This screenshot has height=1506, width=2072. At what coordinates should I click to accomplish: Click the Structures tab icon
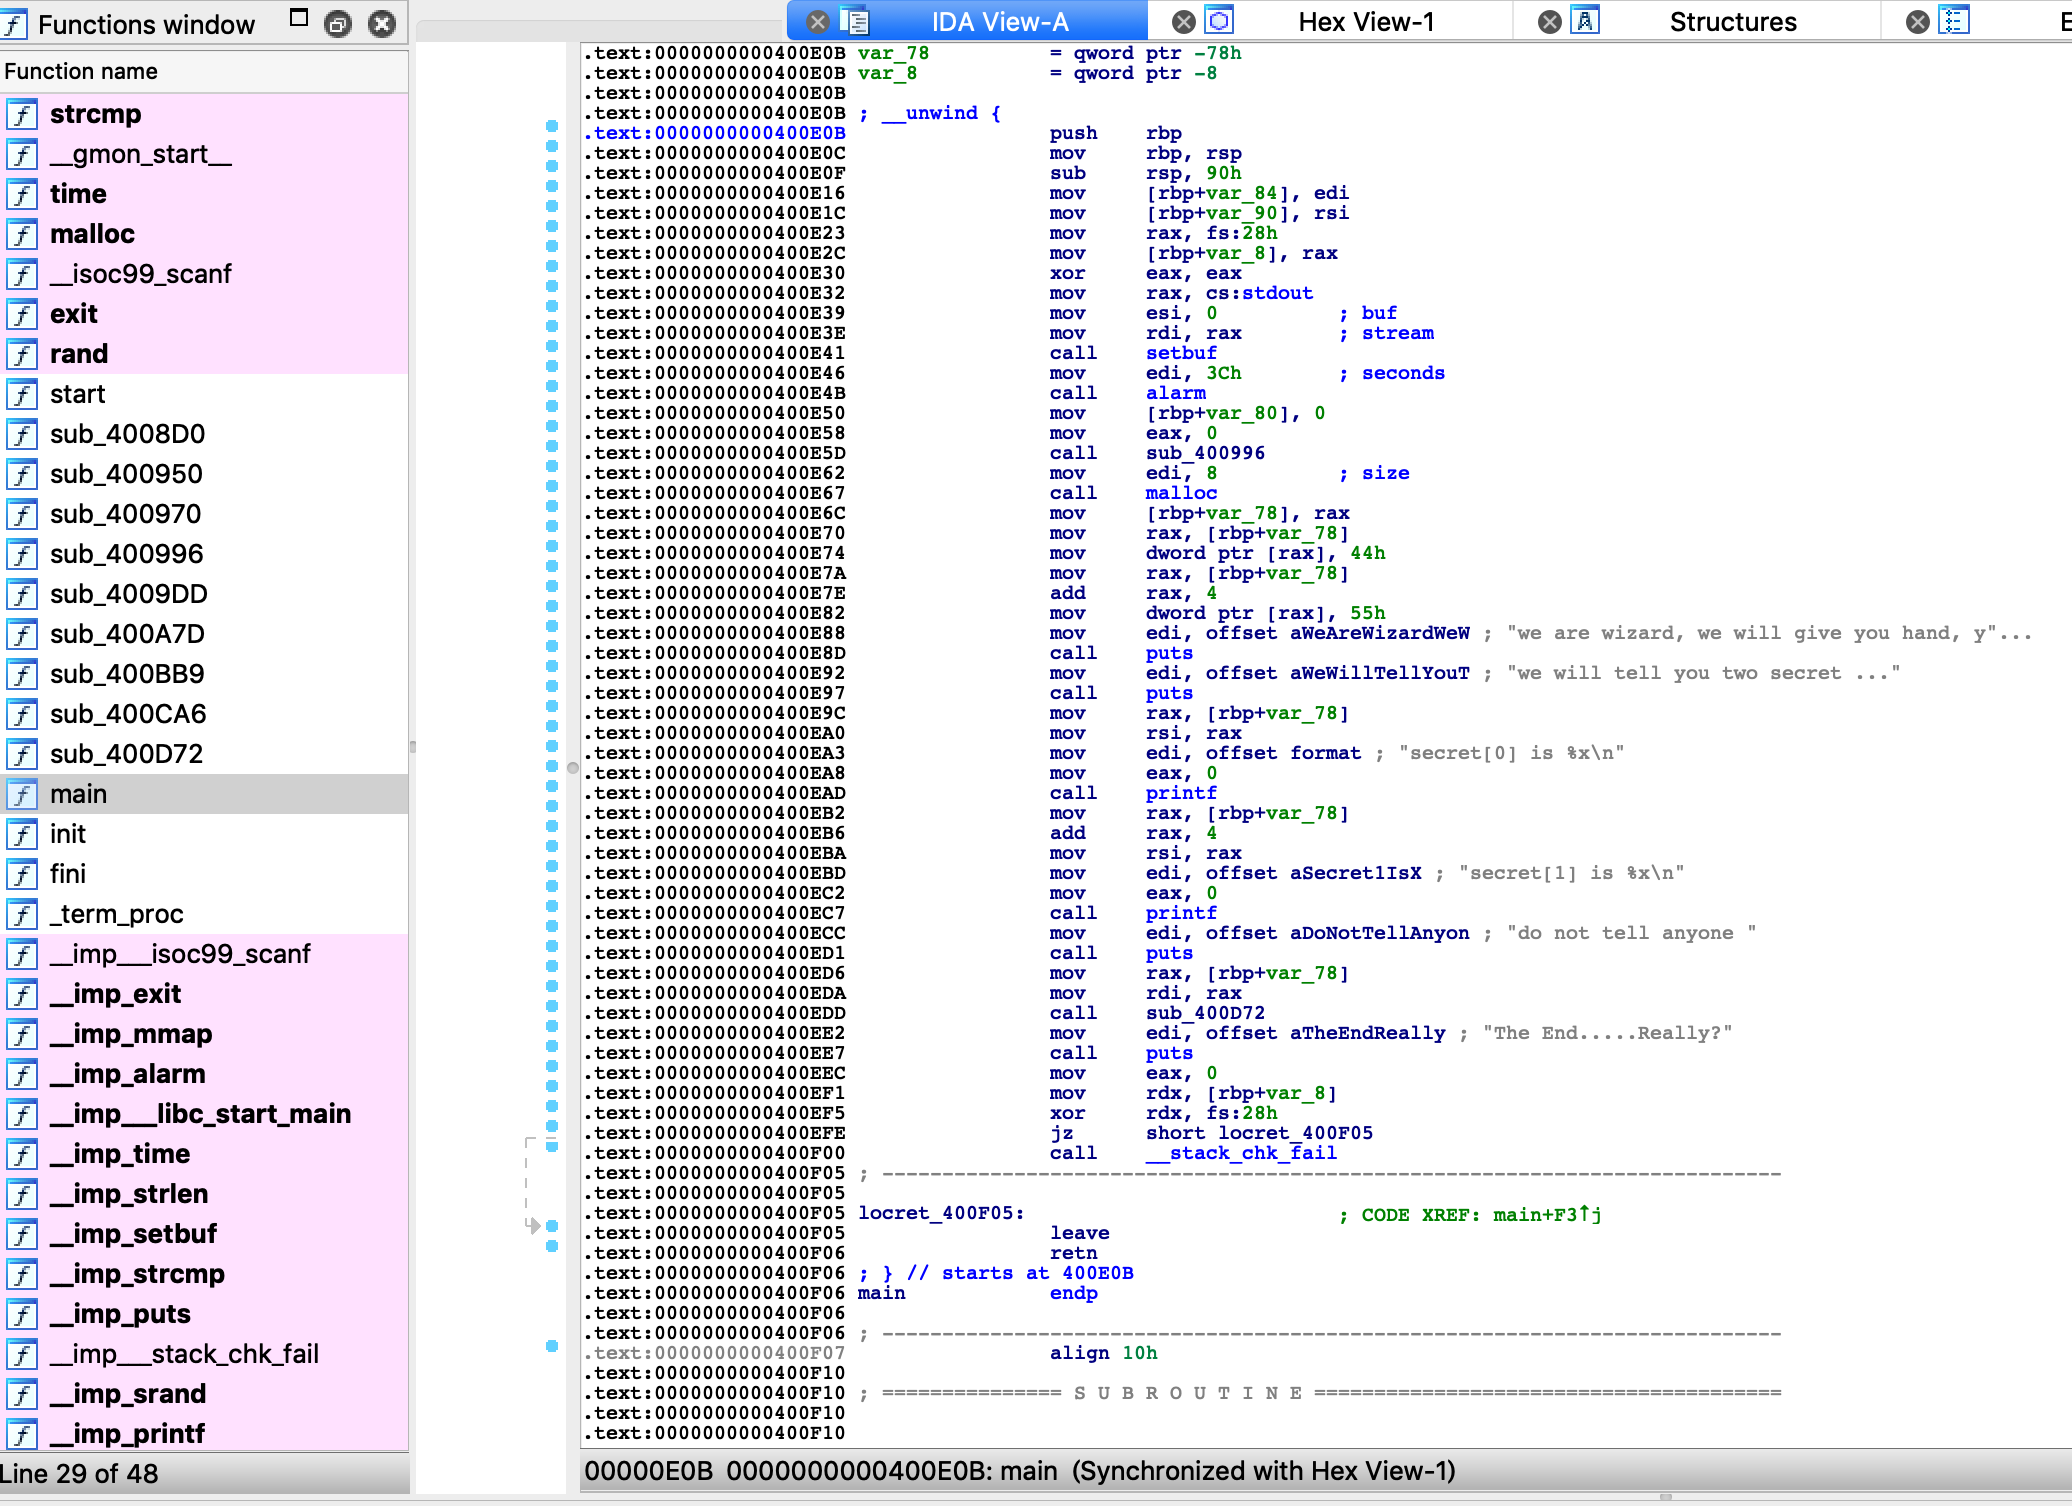(1585, 21)
